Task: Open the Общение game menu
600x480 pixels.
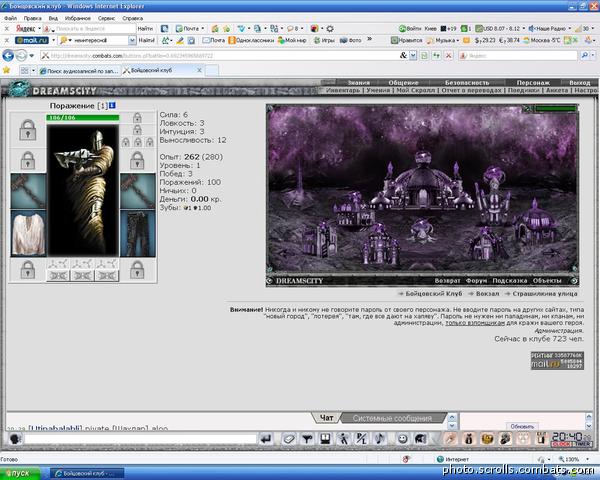Action: coord(403,82)
